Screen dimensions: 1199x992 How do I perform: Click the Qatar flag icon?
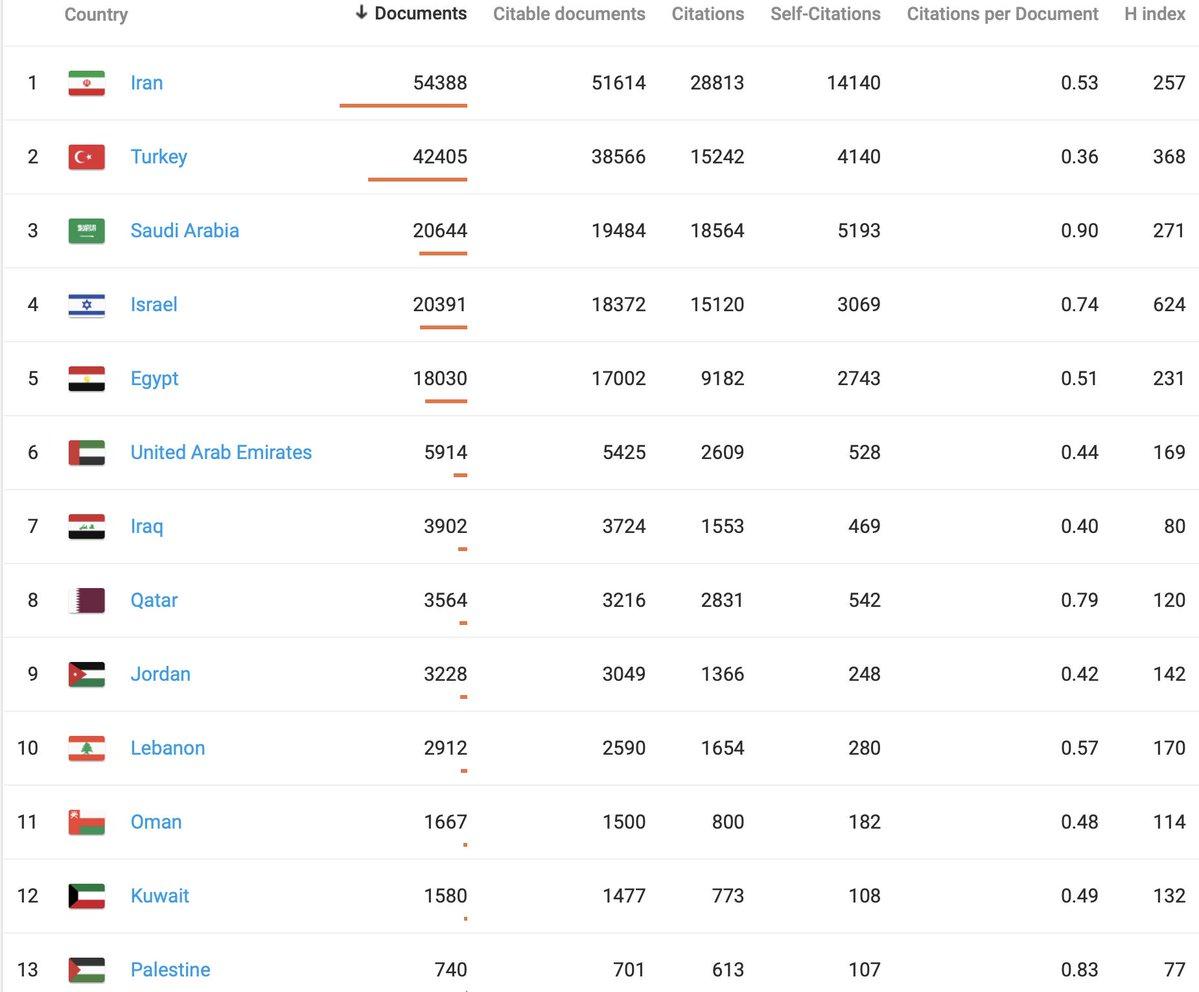(x=86, y=601)
